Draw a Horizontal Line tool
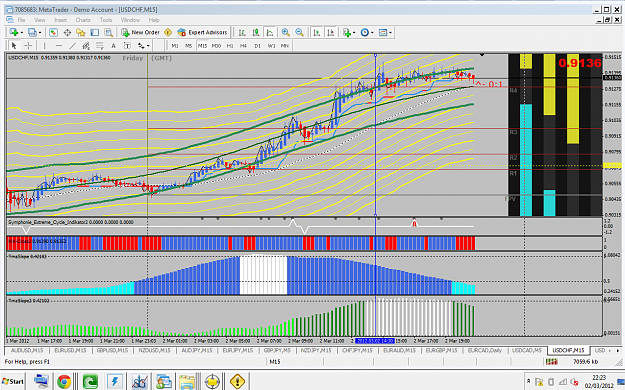 click(x=59, y=46)
